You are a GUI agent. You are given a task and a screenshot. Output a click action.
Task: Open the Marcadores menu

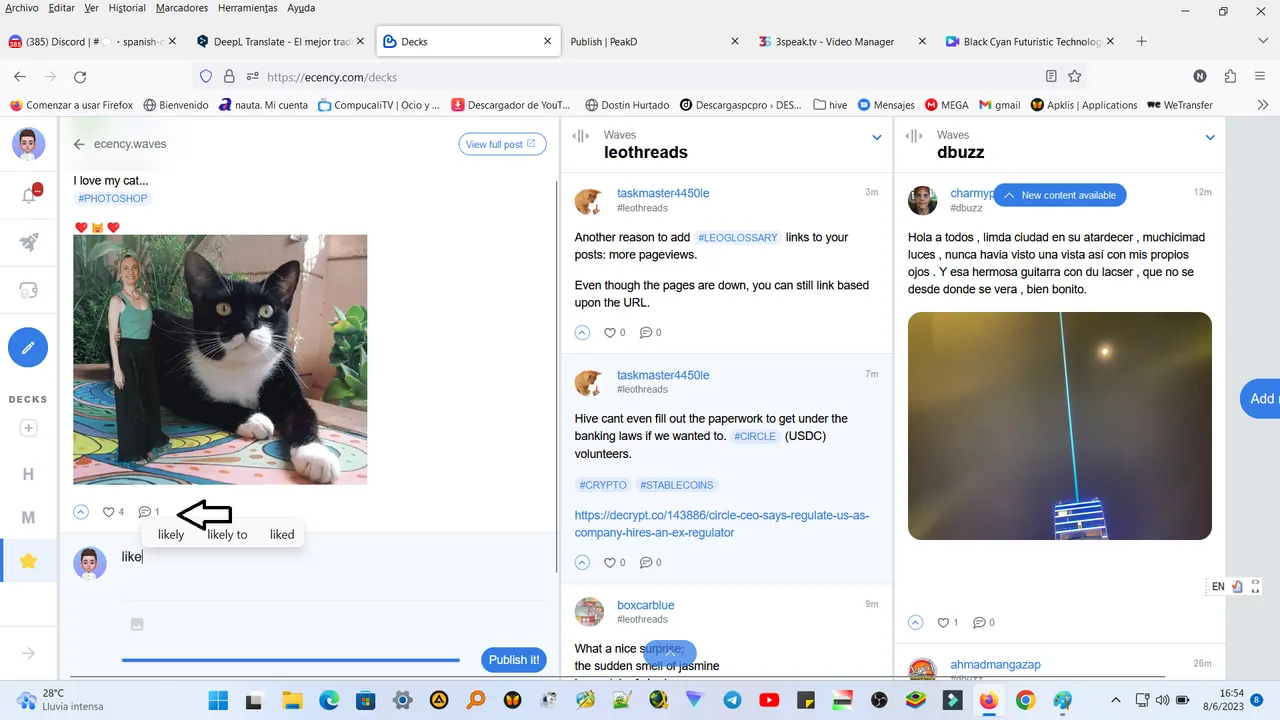pos(182,8)
